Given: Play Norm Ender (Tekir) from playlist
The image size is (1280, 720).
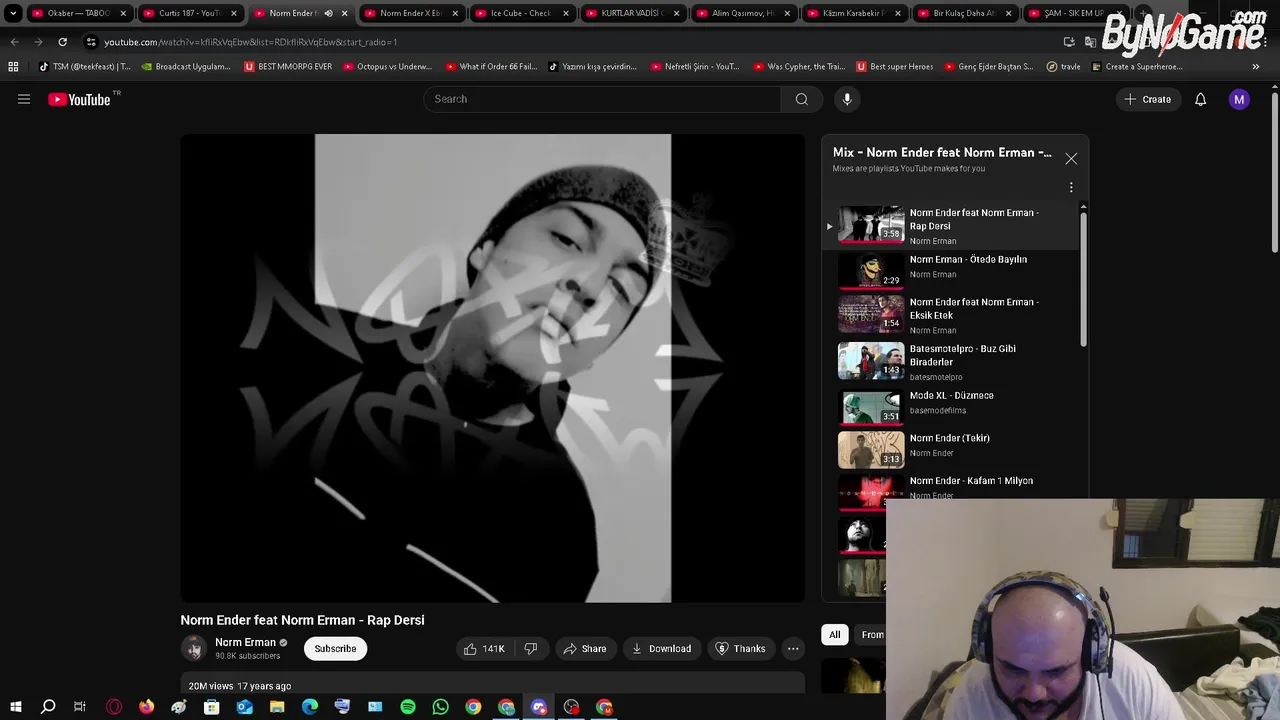Looking at the screenshot, I should pos(950,450).
